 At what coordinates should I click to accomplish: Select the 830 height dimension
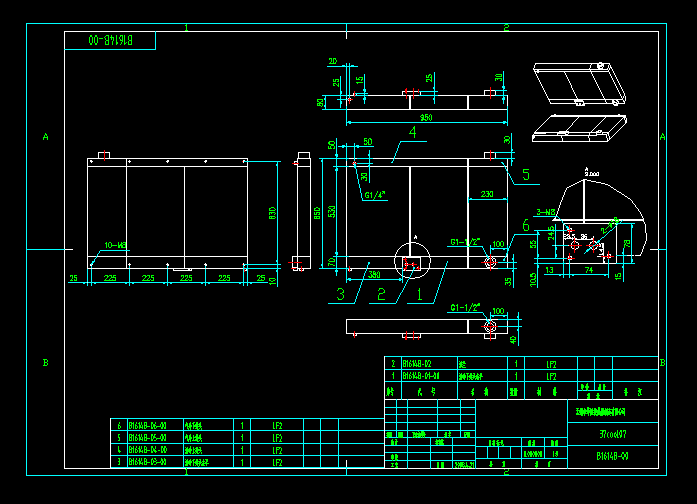tap(272, 213)
